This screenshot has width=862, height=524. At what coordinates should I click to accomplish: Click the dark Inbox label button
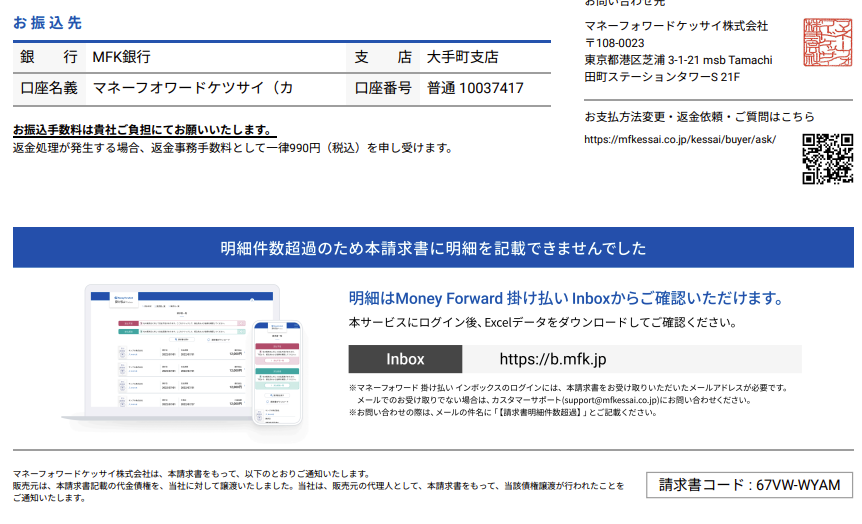[x=405, y=359]
